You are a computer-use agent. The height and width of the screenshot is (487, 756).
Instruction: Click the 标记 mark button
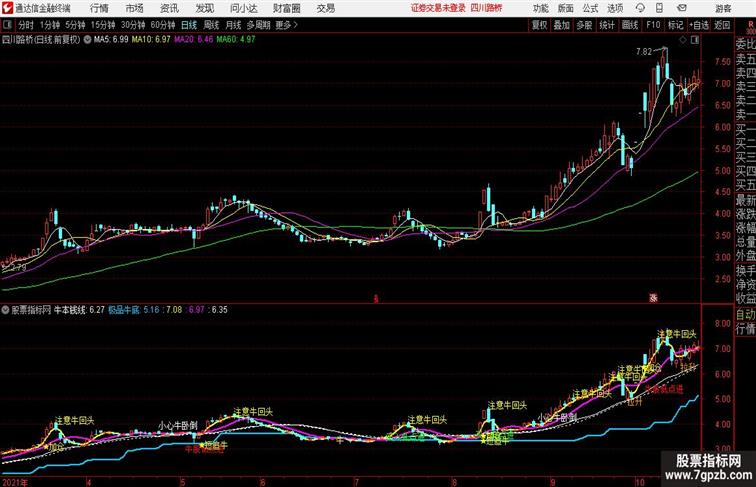[x=675, y=25]
